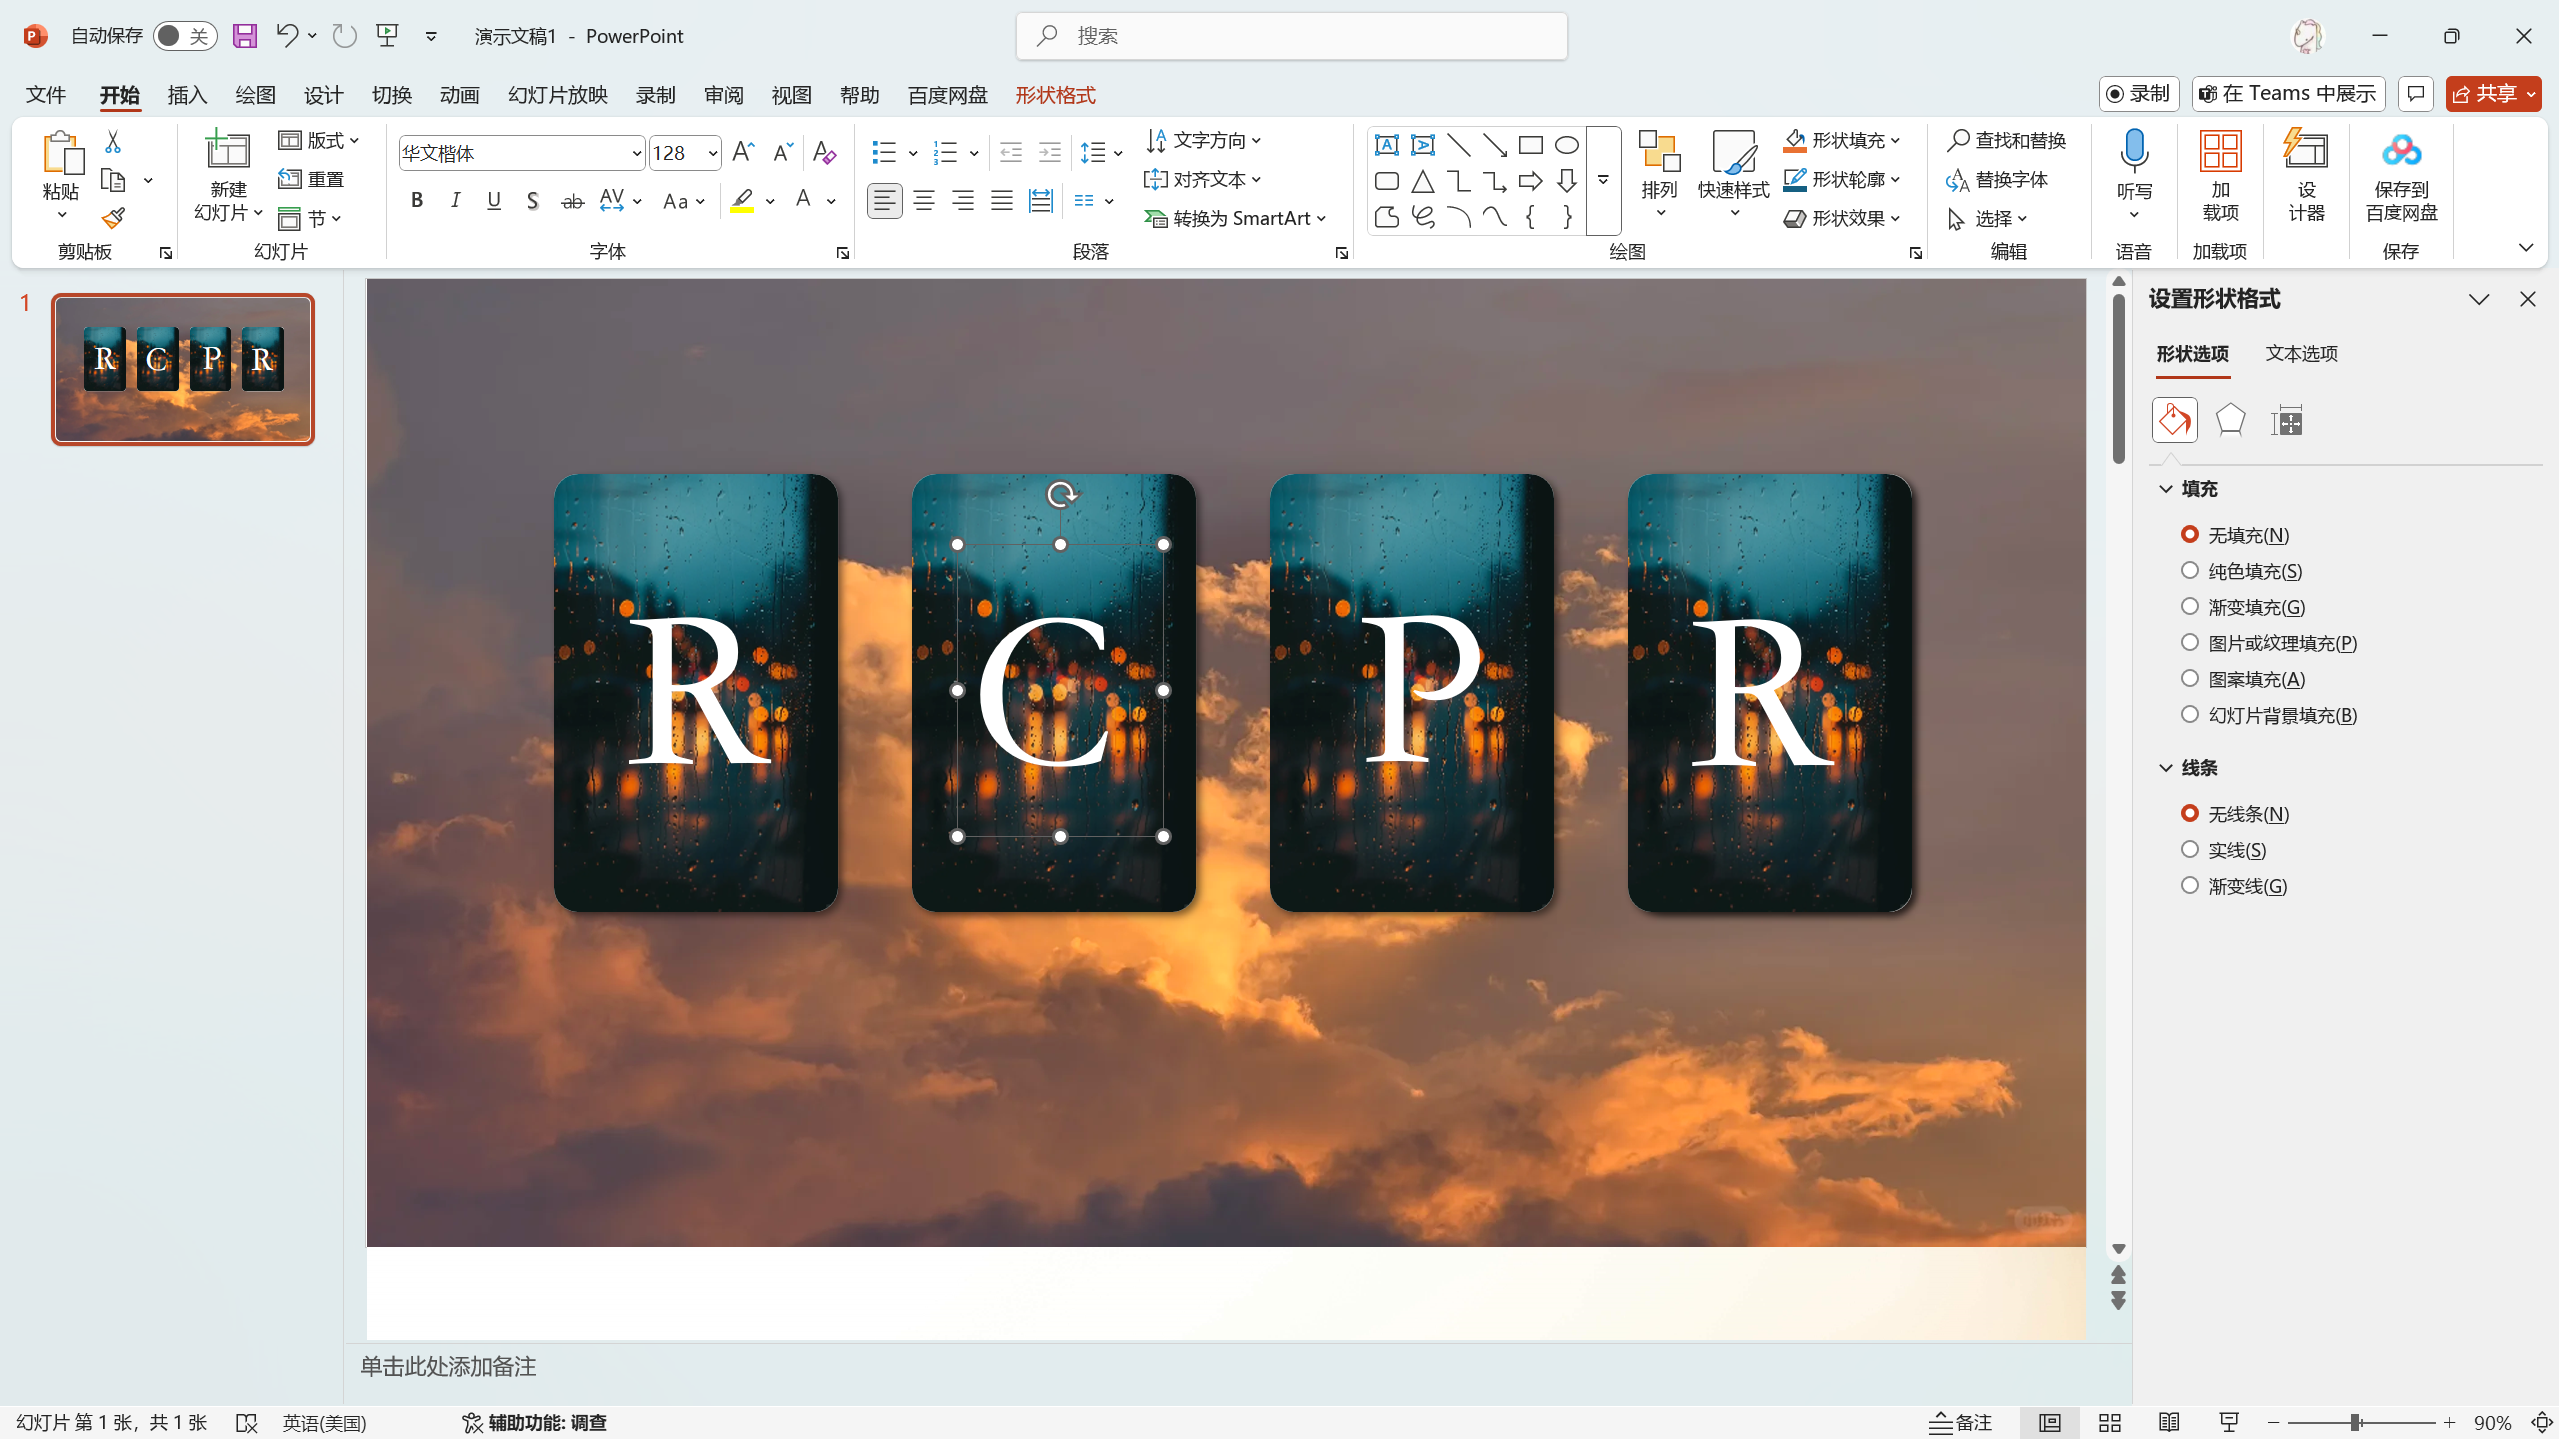The image size is (2559, 1440).
Task: Apply strikethrough formatting
Action: point(572,201)
